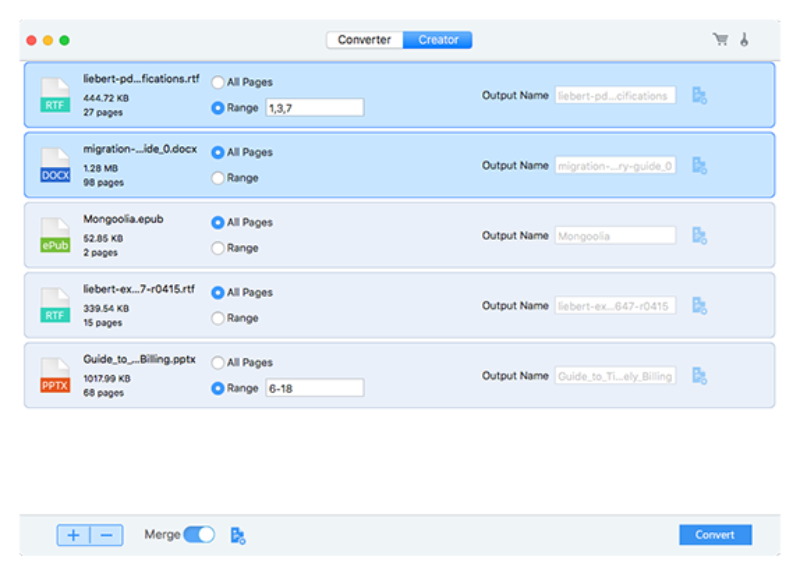Switch to the Creator tab
The height and width of the screenshot is (574, 800).
pos(438,40)
